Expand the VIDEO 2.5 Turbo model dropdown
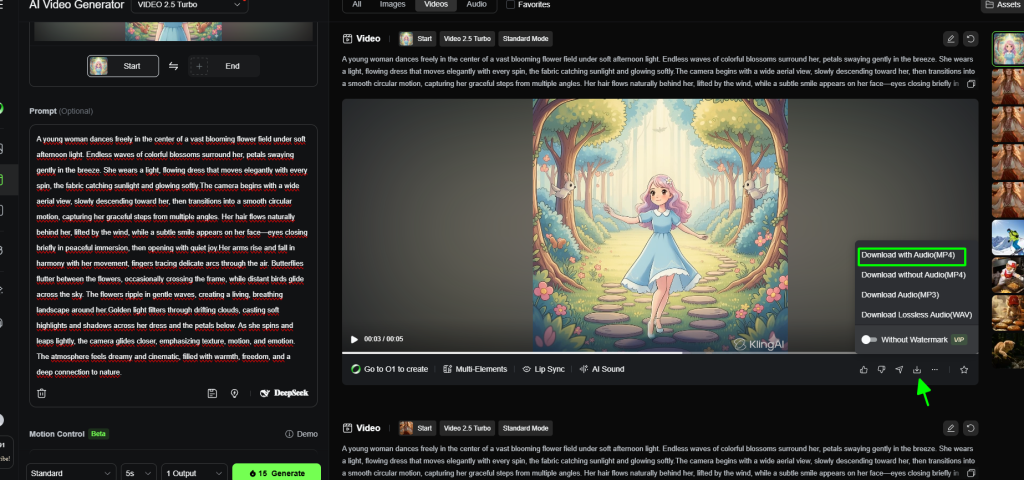Viewport: 1024px width, 480px height. [189, 5]
